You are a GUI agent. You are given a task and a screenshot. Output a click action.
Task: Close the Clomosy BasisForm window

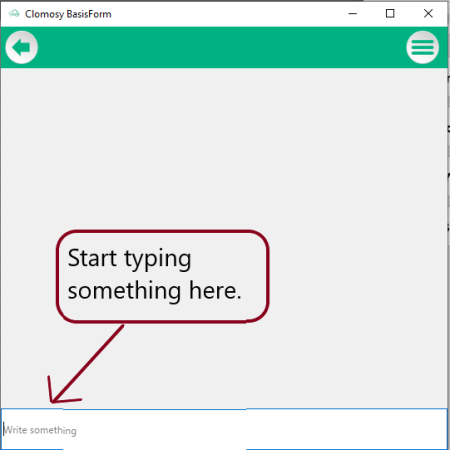428,14
